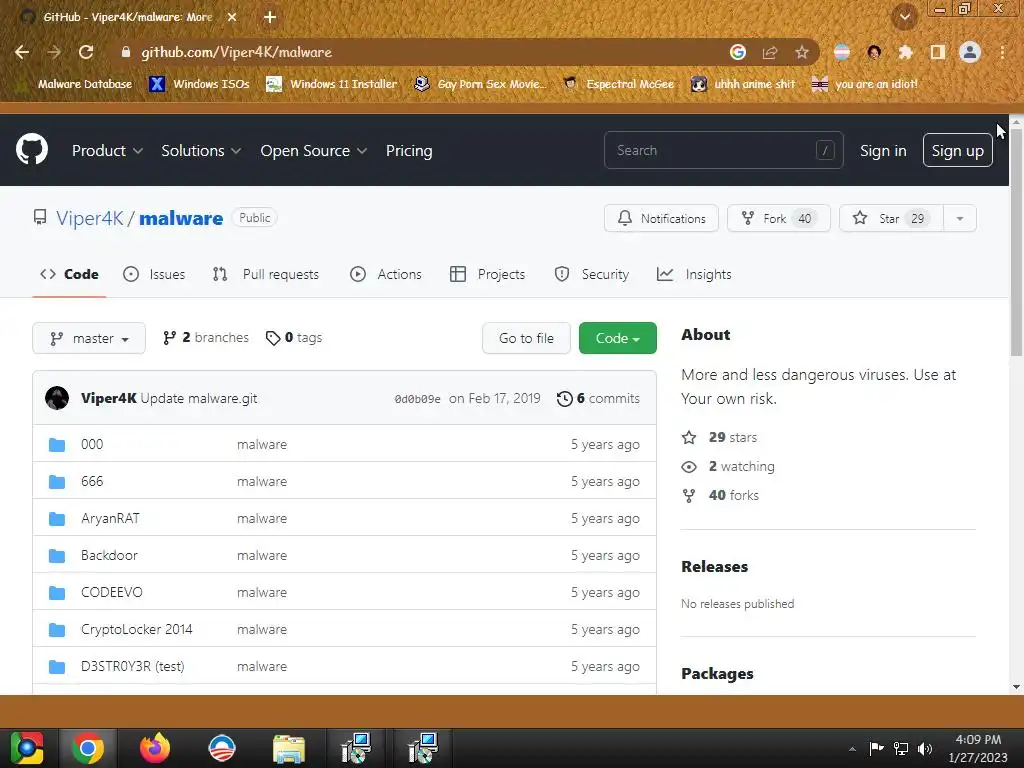Open the malware repository name link
The image size is (1024, 768).
point(181,218)
